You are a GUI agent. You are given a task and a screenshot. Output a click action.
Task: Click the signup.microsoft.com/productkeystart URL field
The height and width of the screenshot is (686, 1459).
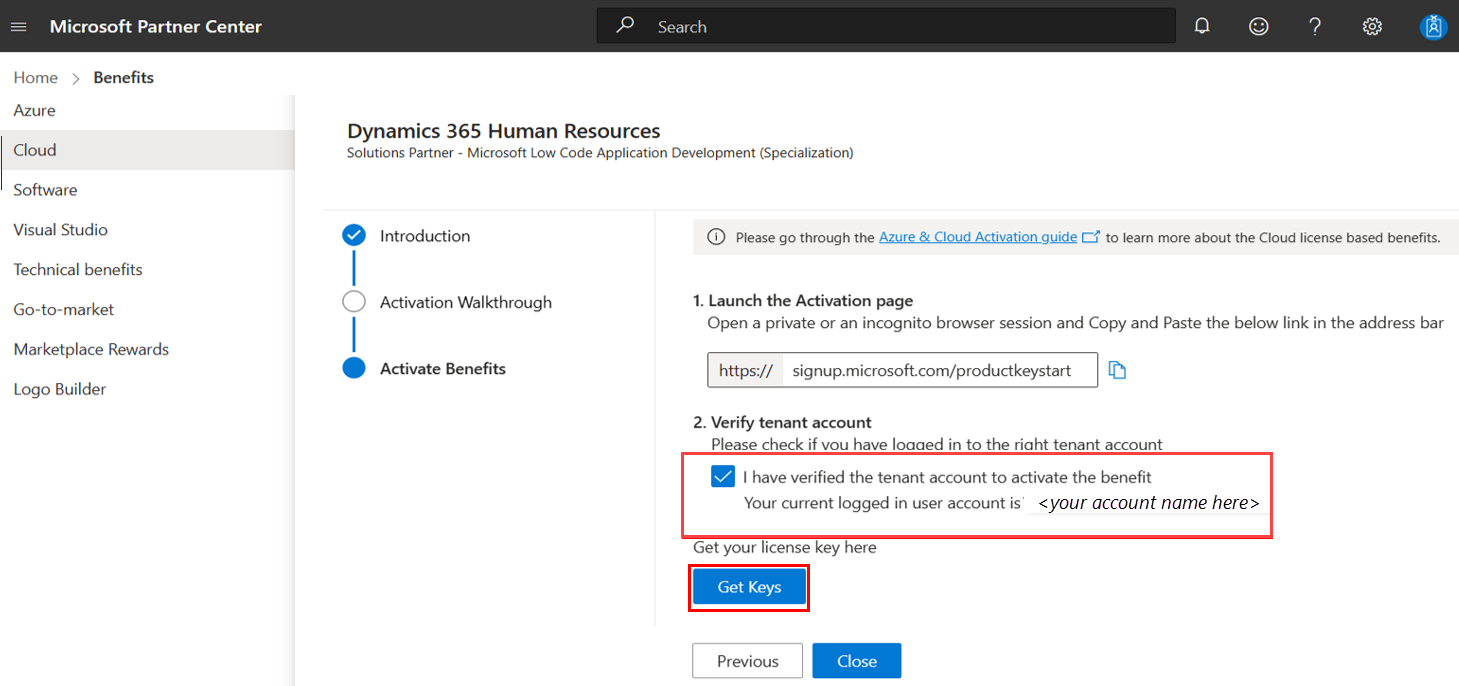(939, 370)
